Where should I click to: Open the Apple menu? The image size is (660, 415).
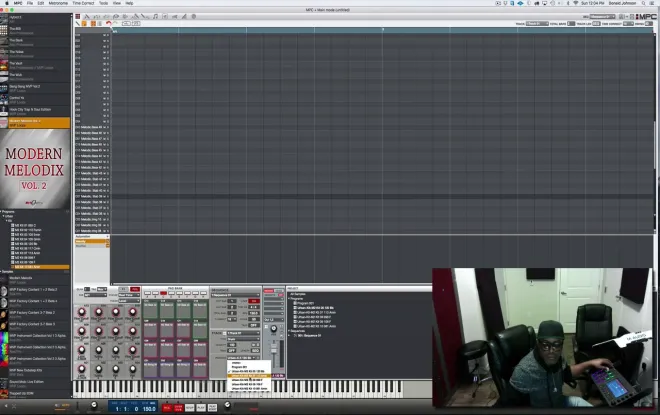7,3
